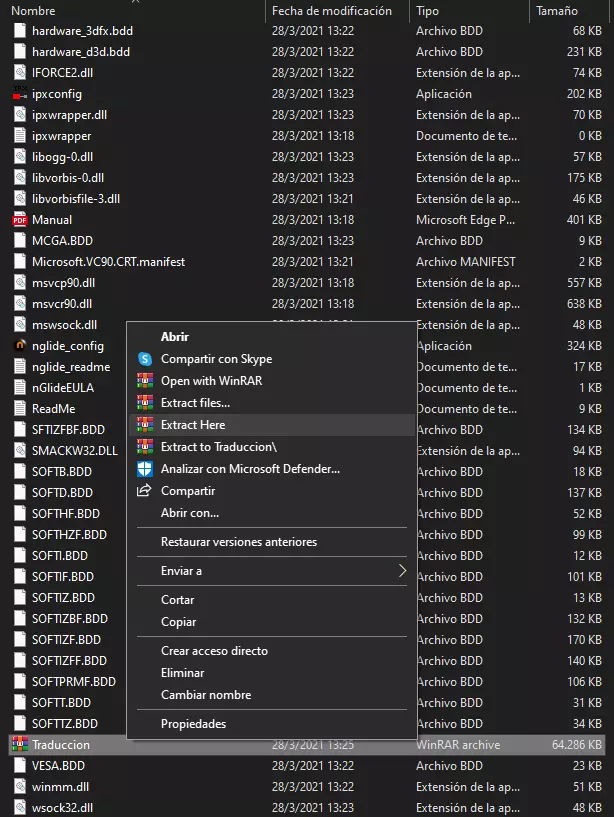Click Abrir at top of context menu

(x=175, y=337)
